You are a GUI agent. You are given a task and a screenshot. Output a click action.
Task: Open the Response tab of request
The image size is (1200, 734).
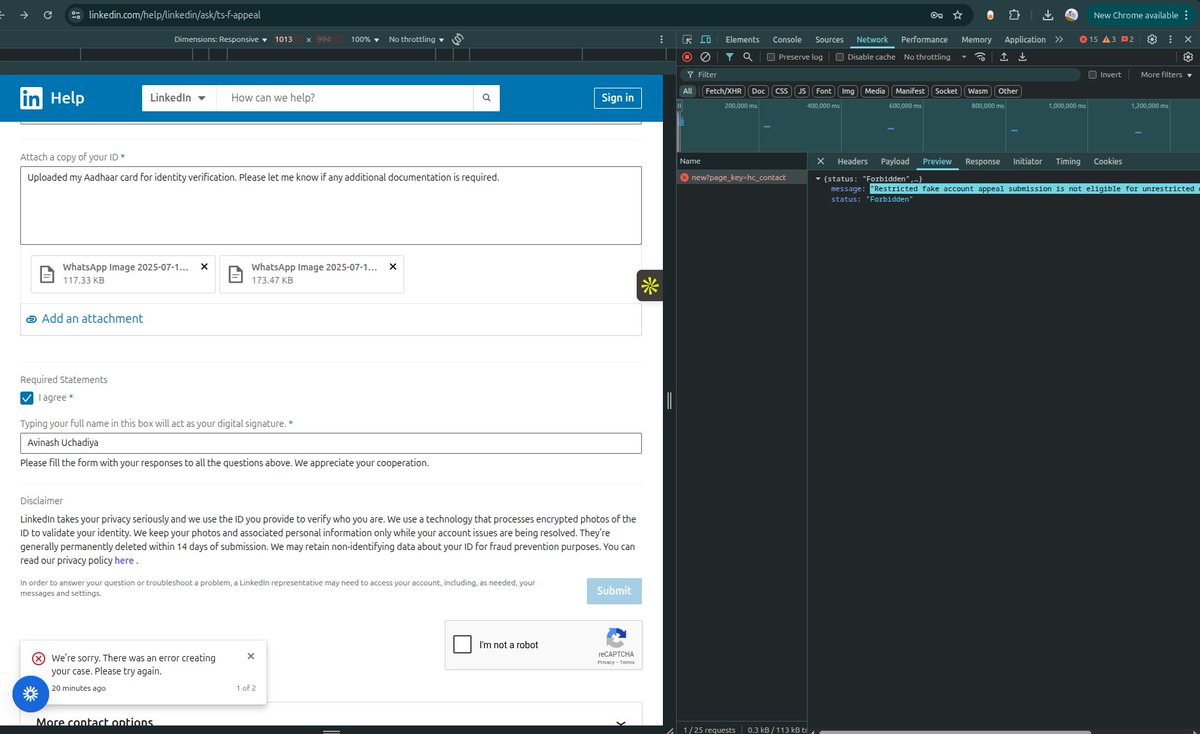(x=982, y=161)
